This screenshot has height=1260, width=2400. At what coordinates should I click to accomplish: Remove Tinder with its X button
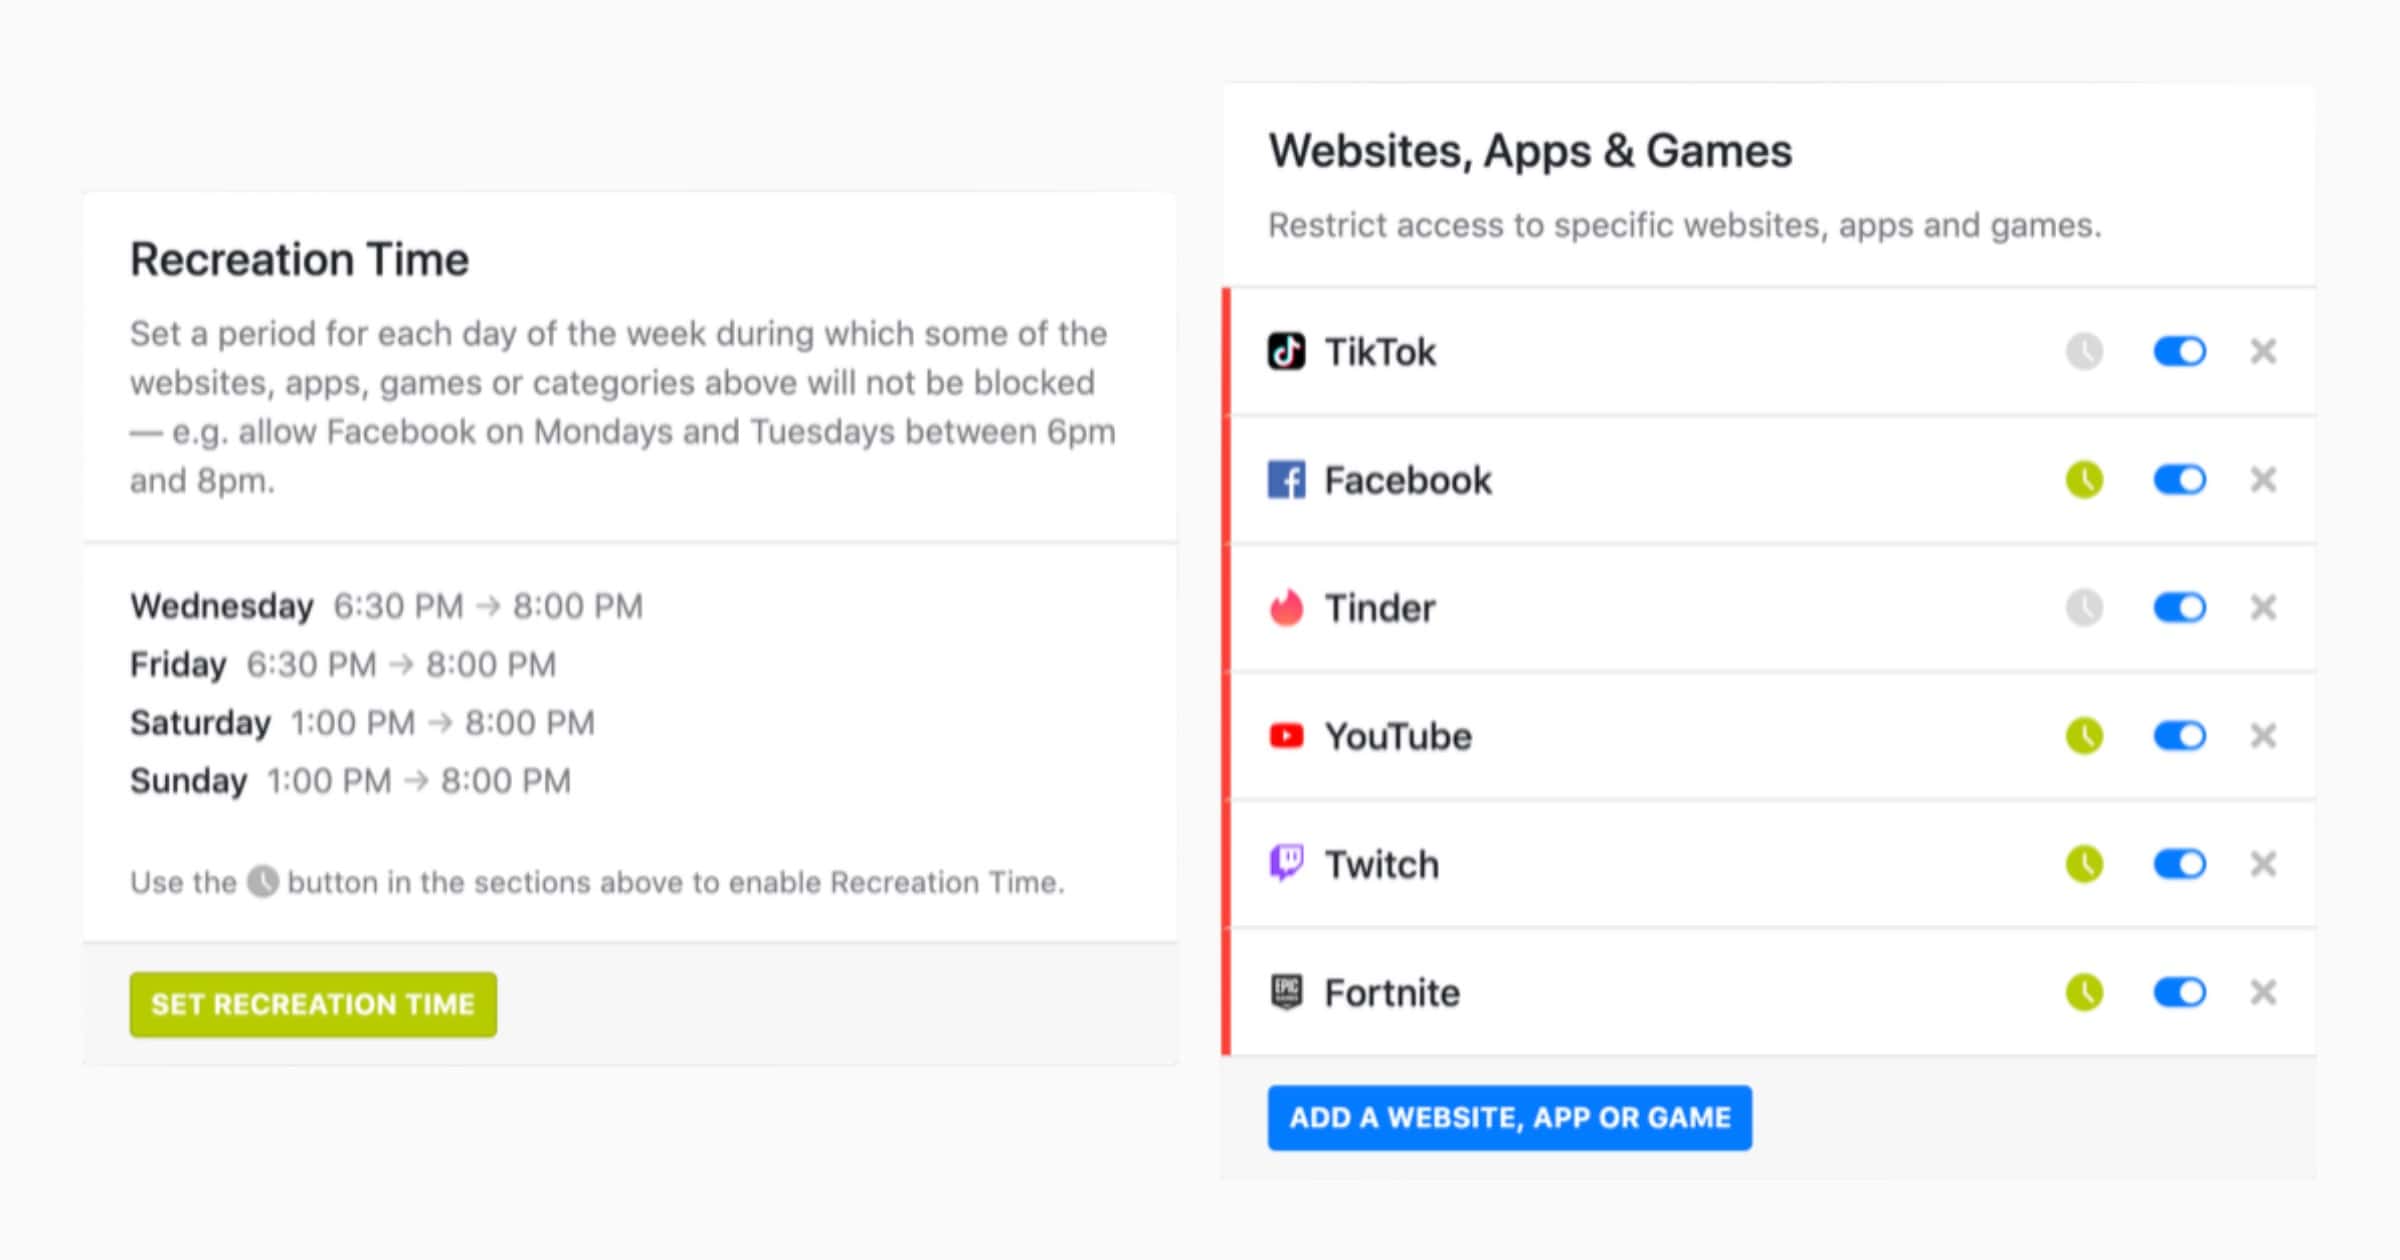point(2263,608)
